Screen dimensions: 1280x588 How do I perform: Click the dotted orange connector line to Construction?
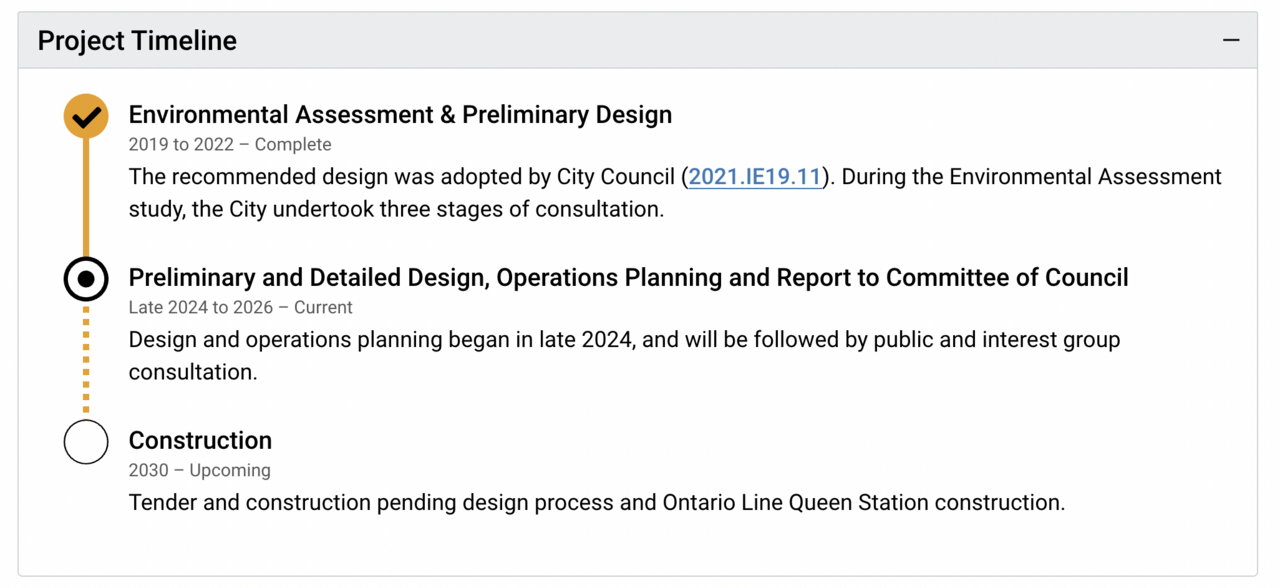(86, 360)
